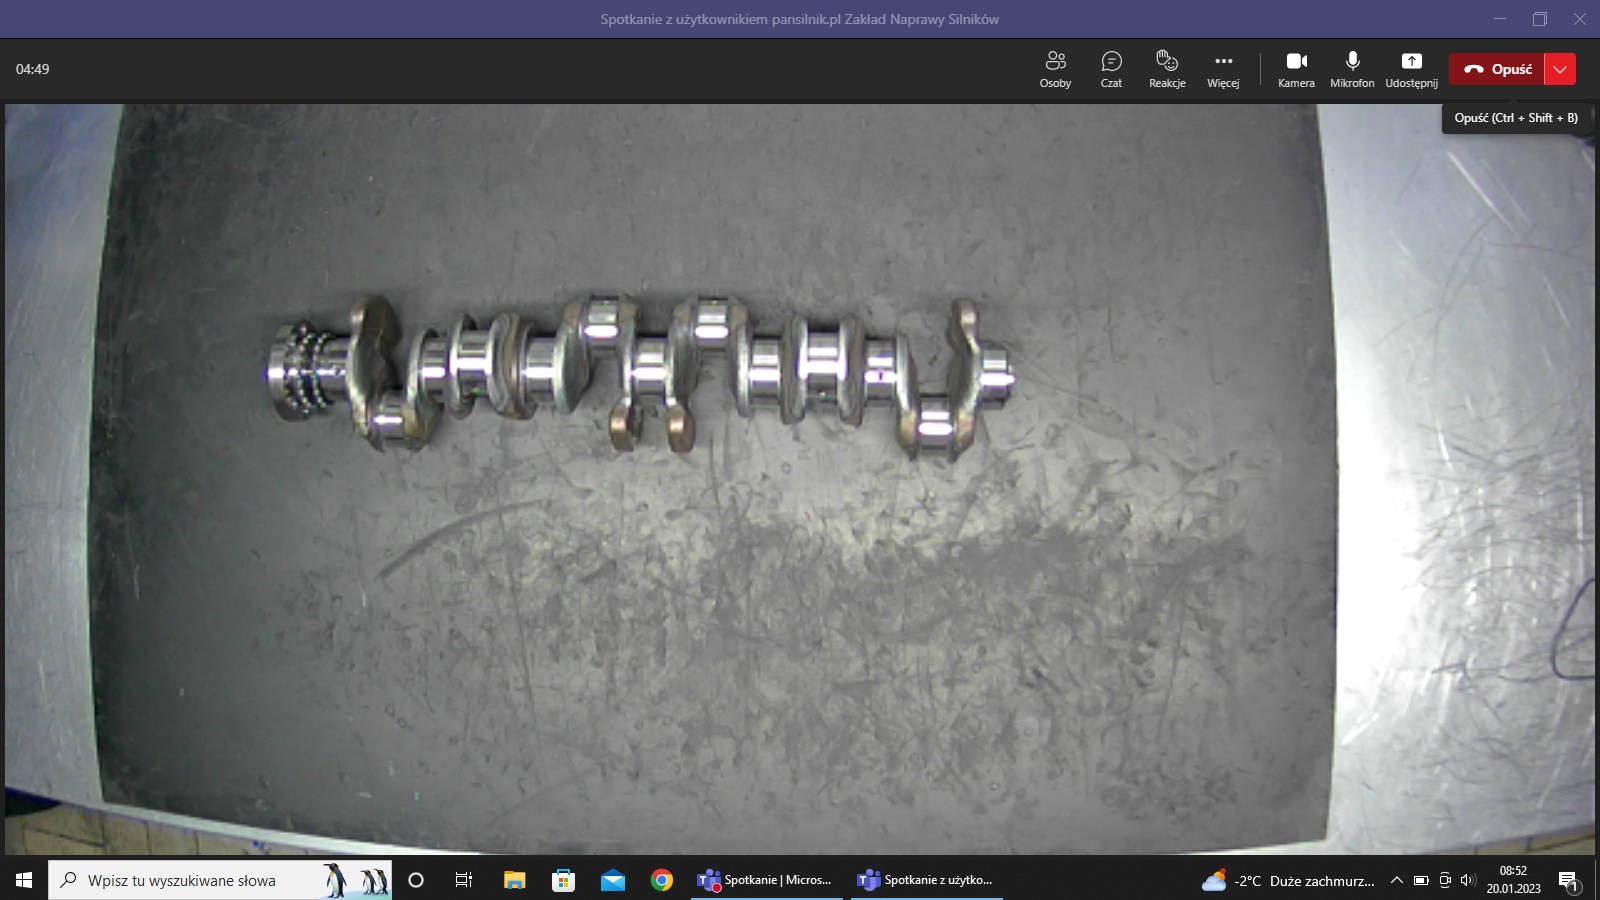Open Microsoft Store from taskbar
Viewport: 1600px width, 900px height.
pos(564,880)
